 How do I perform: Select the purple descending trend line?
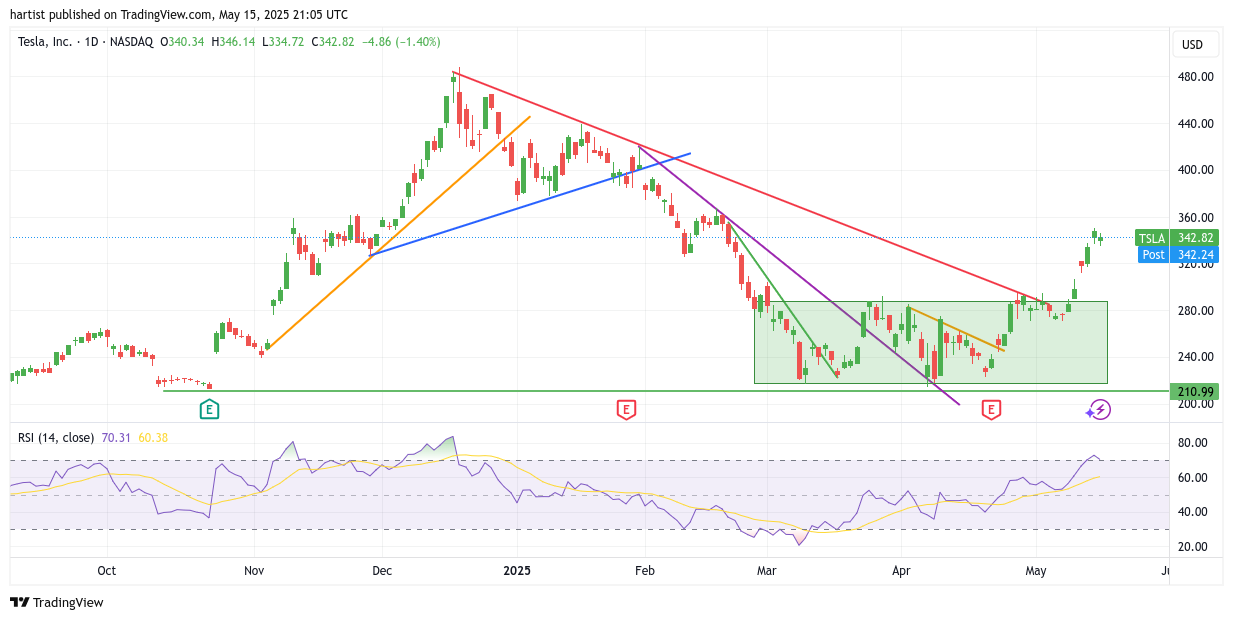tap(800, 276)
